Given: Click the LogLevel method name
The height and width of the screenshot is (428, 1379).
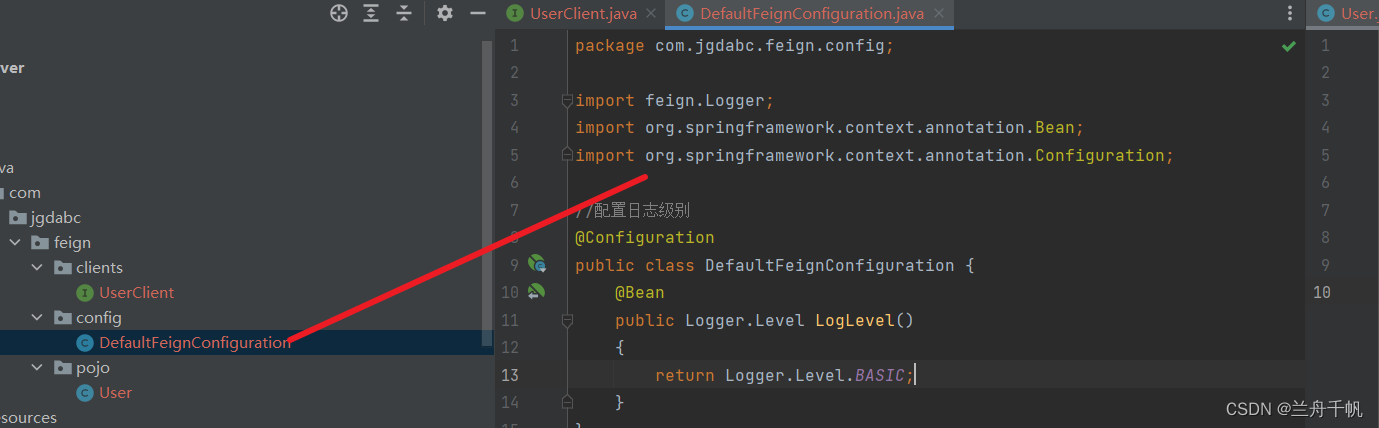Looking at the screenshot, I should (x=854, y=320).
